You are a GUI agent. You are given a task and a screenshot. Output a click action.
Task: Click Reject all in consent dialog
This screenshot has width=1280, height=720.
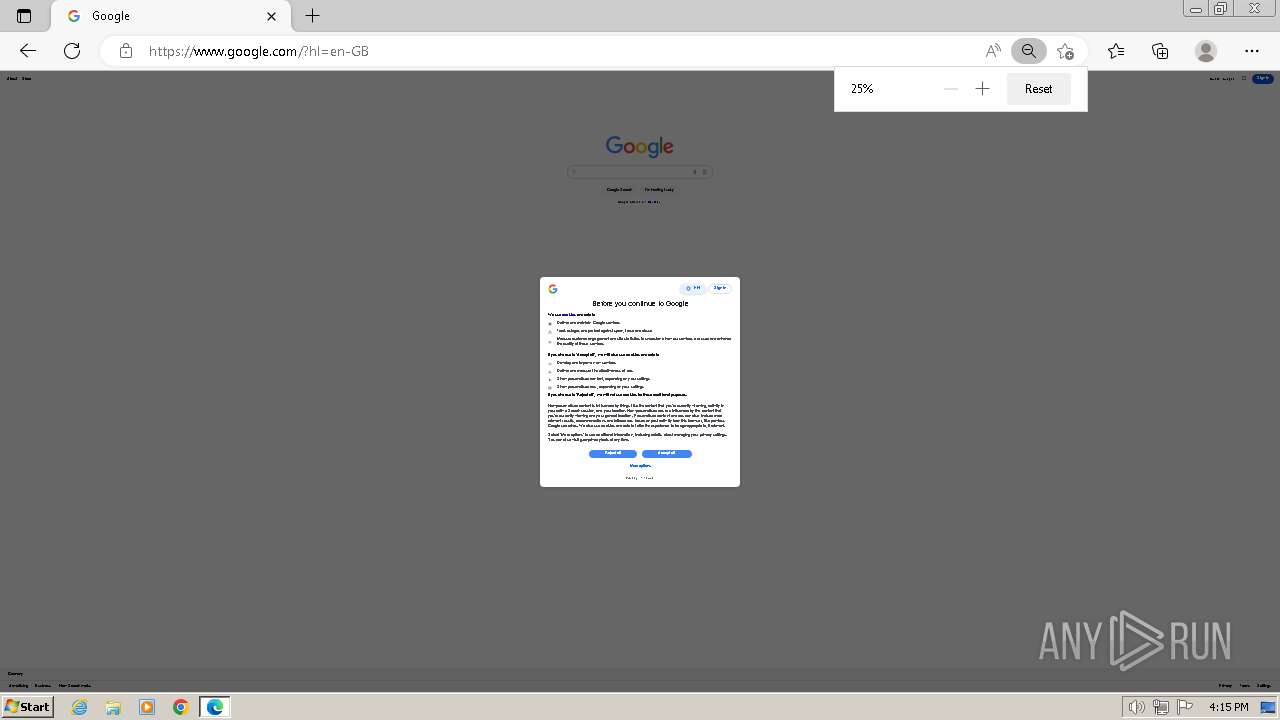click(x=613, y=453)
